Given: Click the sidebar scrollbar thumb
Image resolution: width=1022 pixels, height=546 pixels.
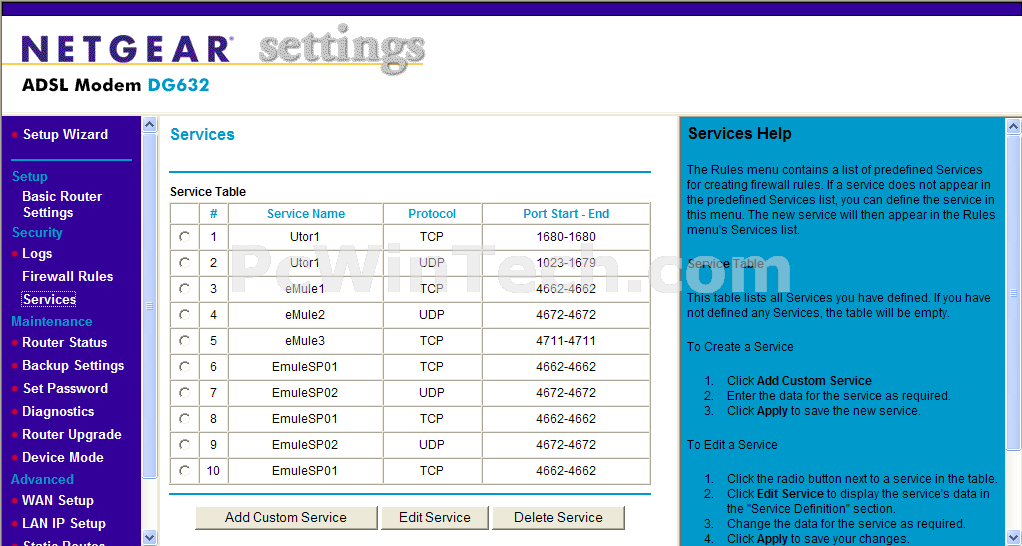Looking at the screenshot, I should click(x=149, y=306).
